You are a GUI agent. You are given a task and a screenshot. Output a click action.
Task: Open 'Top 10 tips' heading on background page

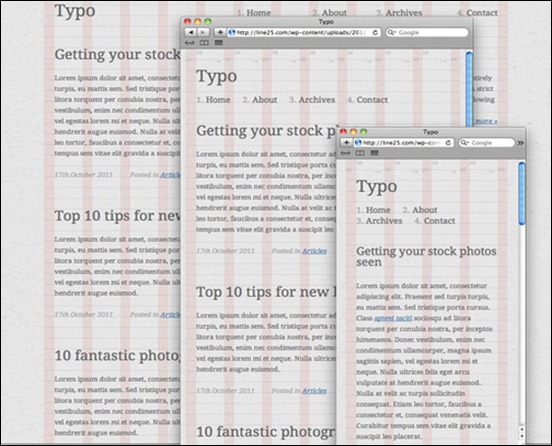[117, 216]
